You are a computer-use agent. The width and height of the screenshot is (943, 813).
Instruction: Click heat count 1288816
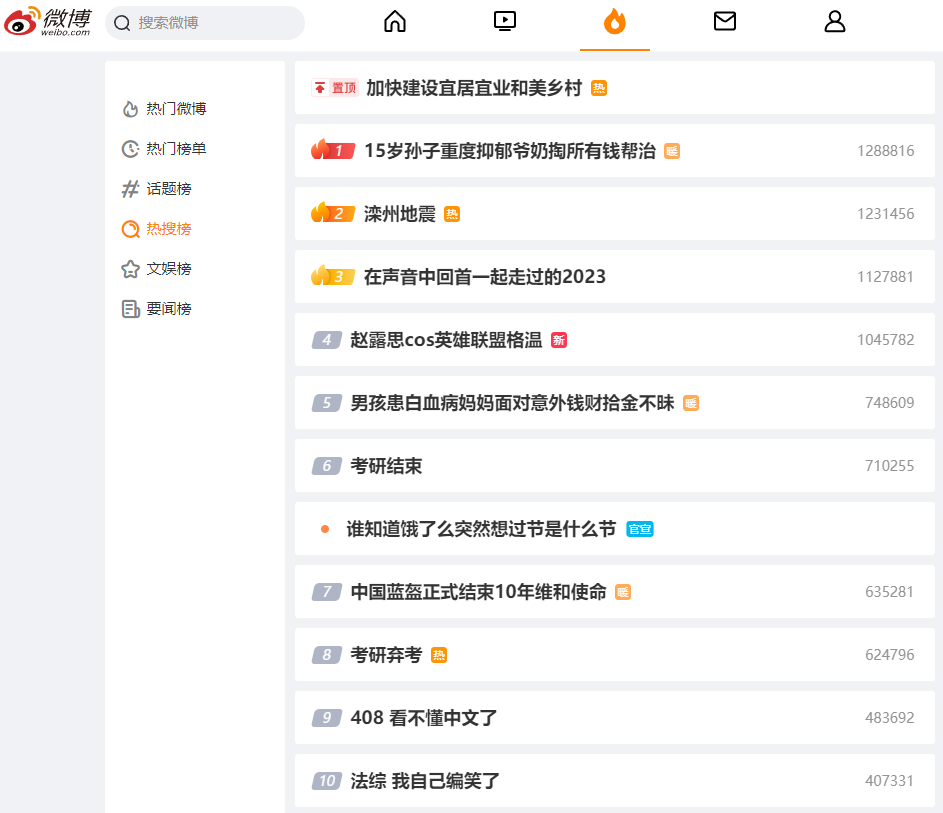pos(885,151)
